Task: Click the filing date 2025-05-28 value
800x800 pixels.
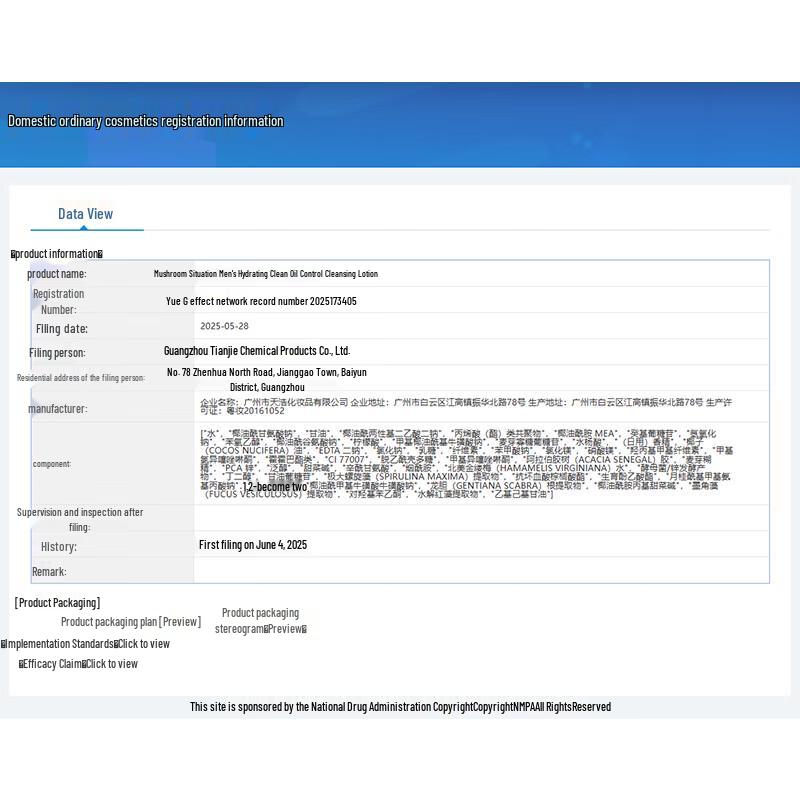Action: click(x=224, y=326)
